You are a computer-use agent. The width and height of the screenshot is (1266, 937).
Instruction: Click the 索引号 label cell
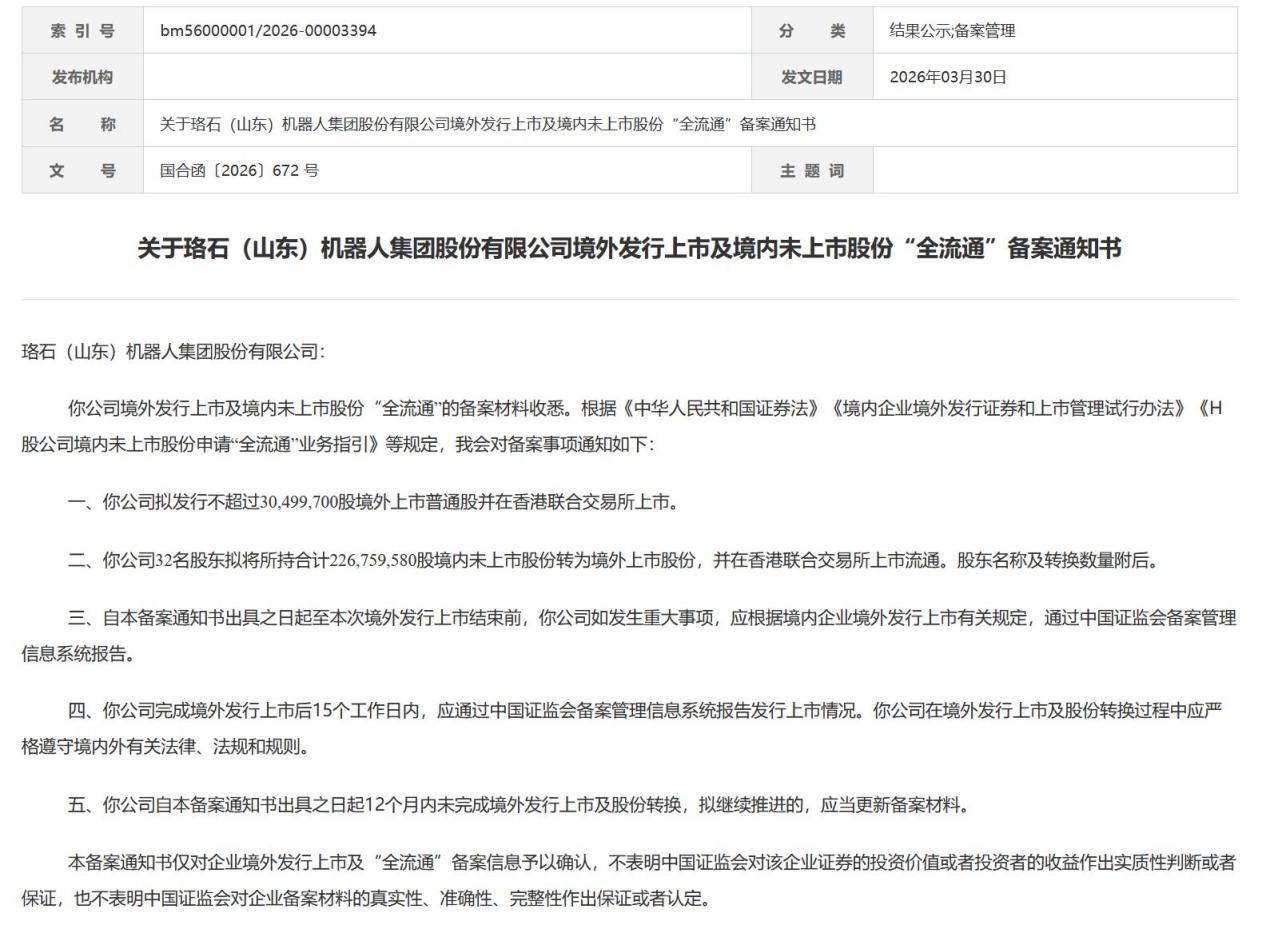pyautogui.click(x=82, y=31)
